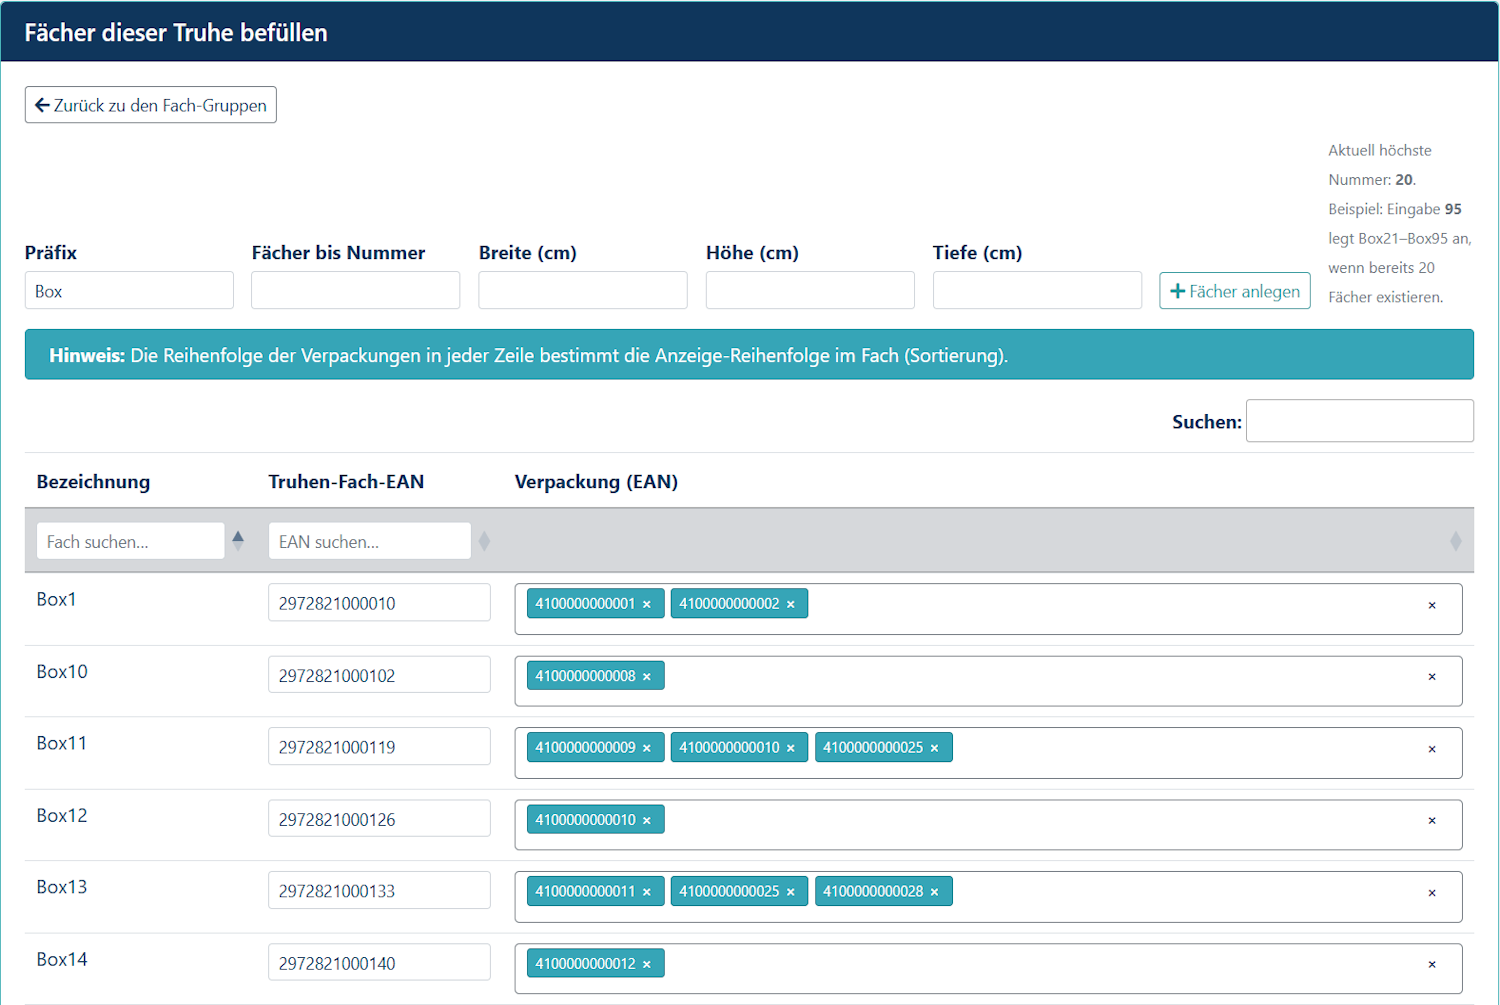Clear all packaging in Box12 row

point(1432,821)
